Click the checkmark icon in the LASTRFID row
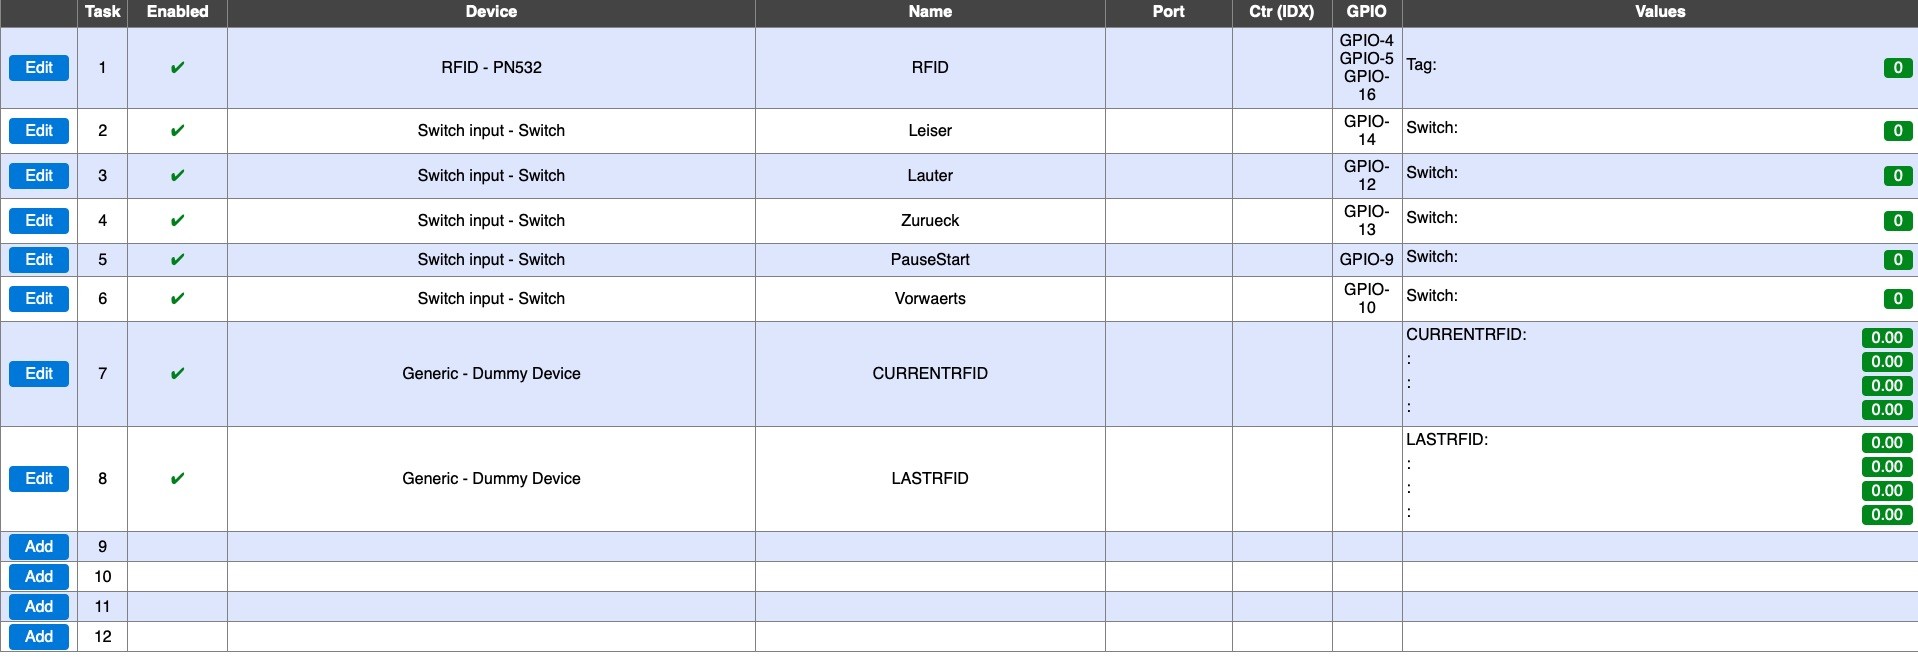 (177, 479)
